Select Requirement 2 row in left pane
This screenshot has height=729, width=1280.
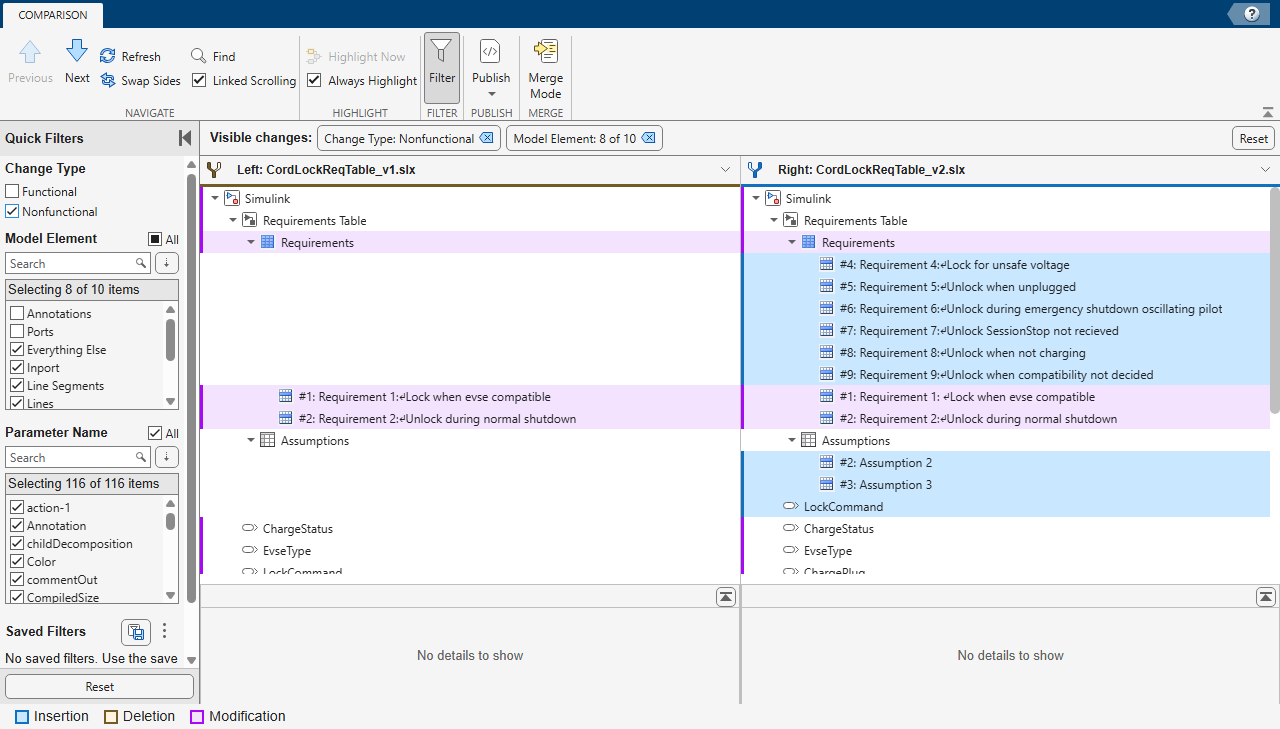(x=470, y=419)
